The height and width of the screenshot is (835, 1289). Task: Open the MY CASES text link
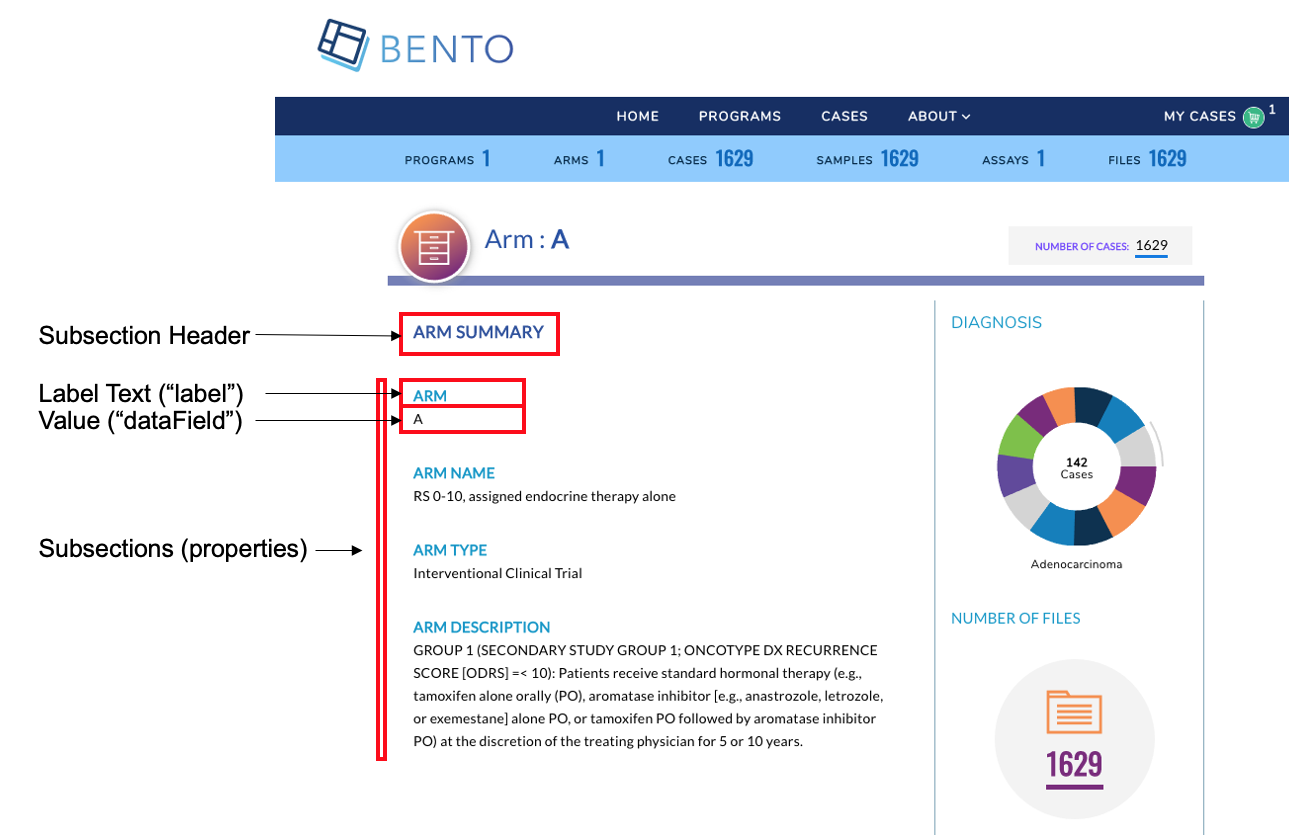(x=1199, y=116)
